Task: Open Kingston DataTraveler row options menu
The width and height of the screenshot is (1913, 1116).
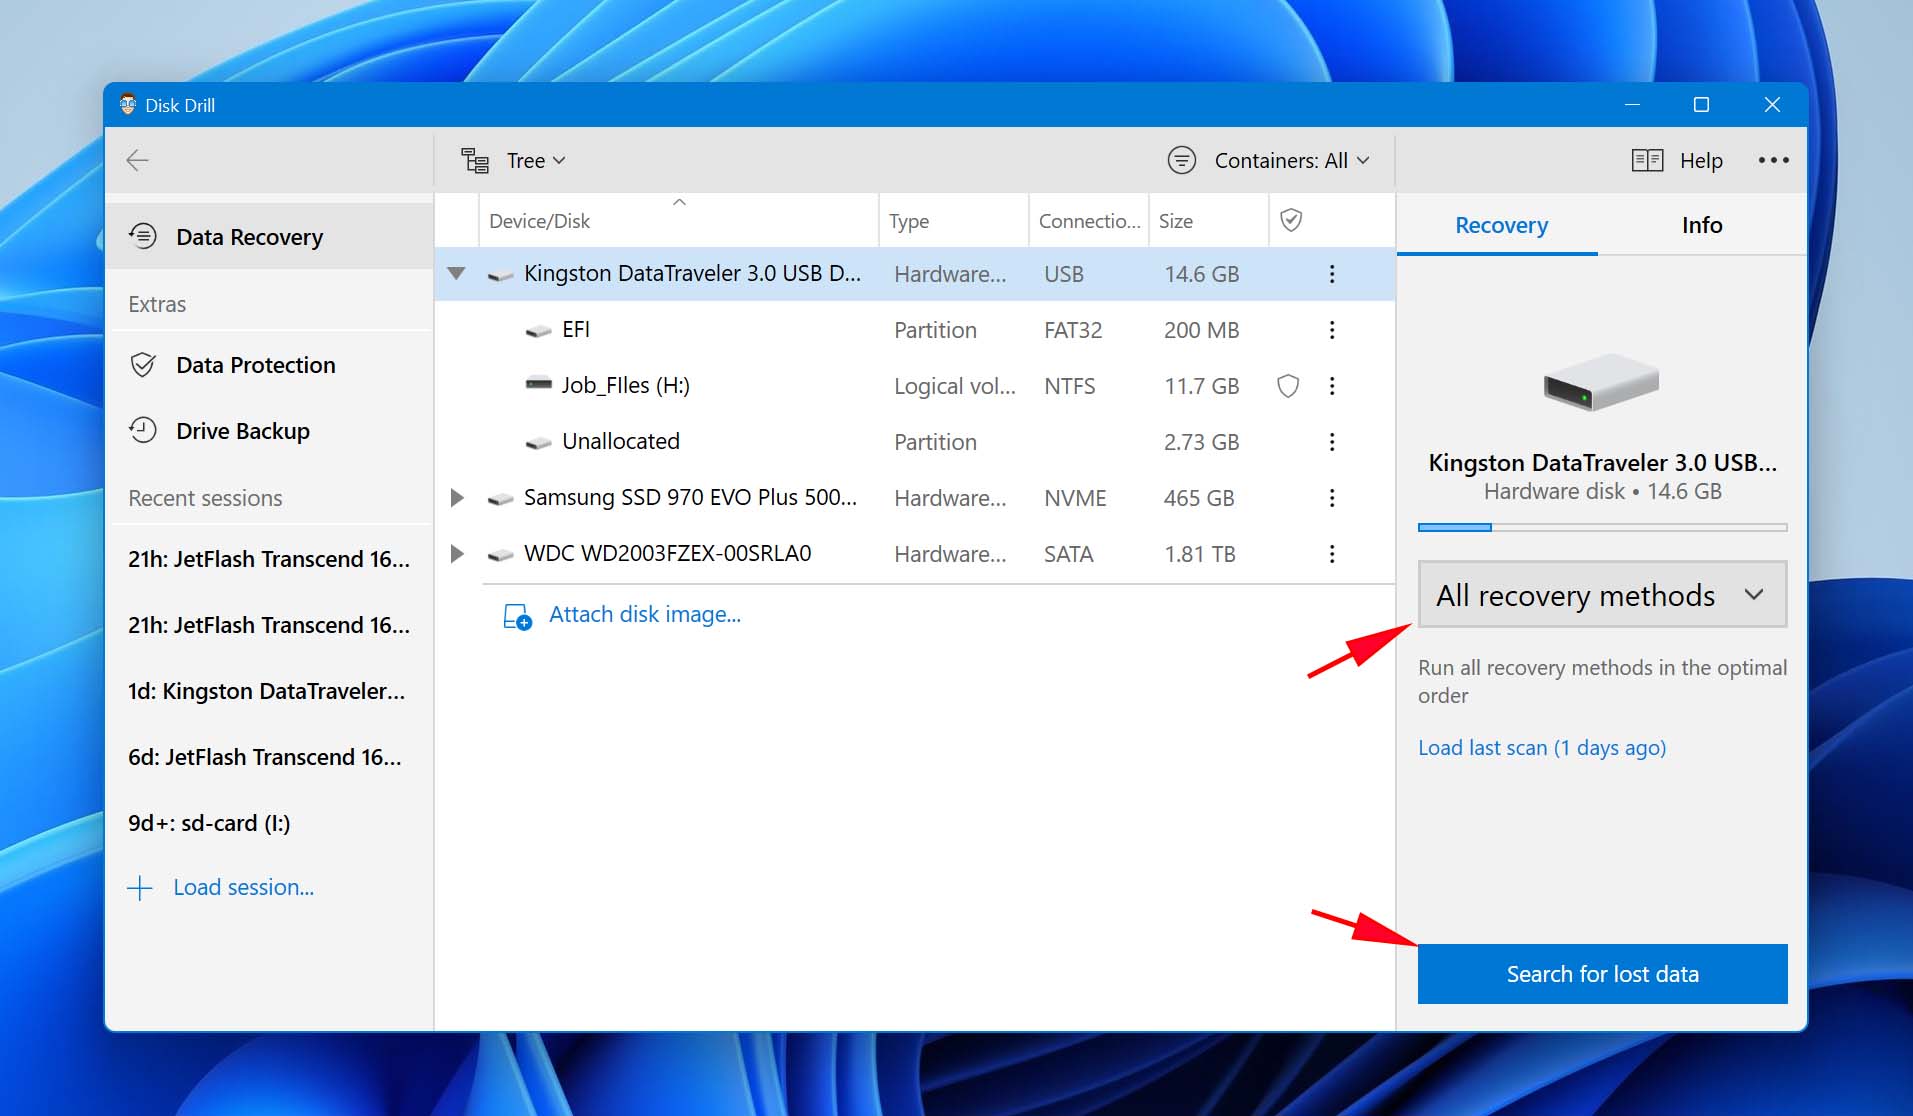Action: coord(1331,273)
